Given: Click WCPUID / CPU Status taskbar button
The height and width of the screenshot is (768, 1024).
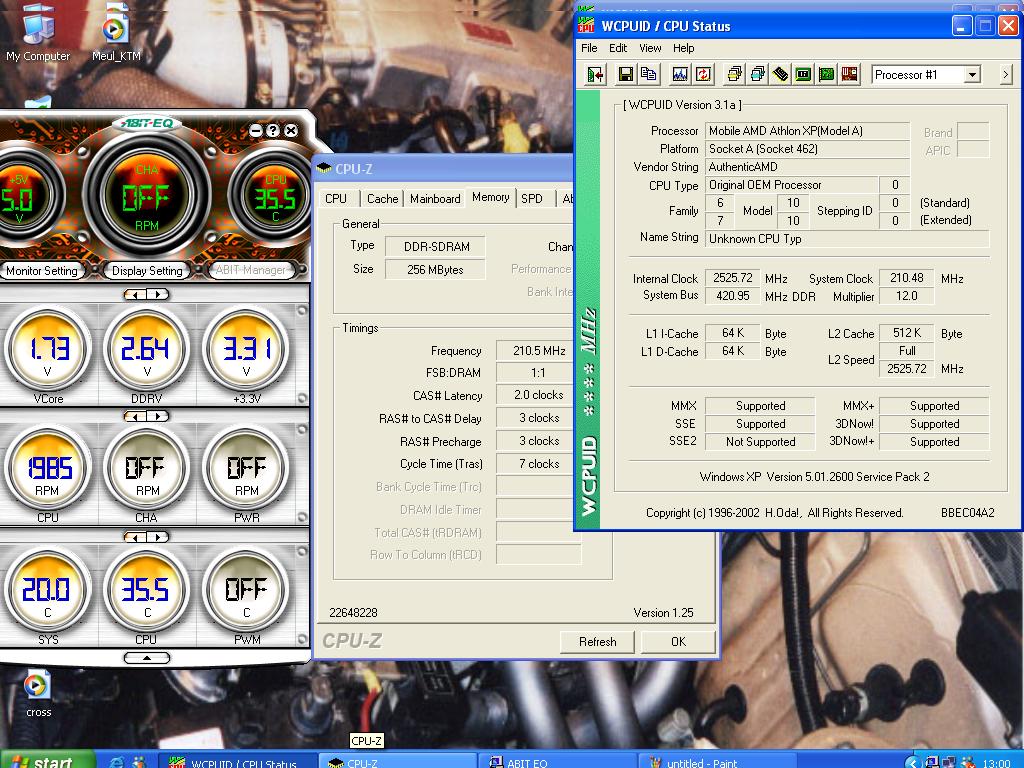Looking at the screenshot, I should point(236,761).
